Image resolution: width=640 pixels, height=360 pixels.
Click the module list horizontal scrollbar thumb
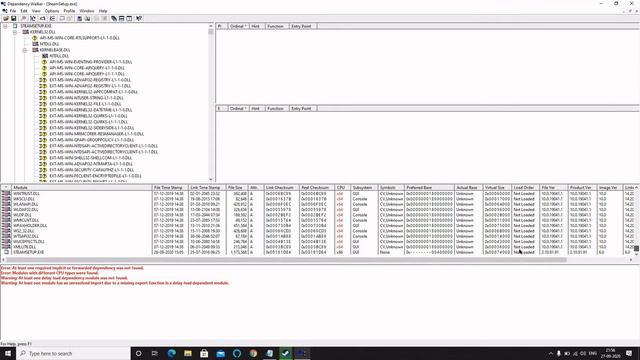pos(286,260)
